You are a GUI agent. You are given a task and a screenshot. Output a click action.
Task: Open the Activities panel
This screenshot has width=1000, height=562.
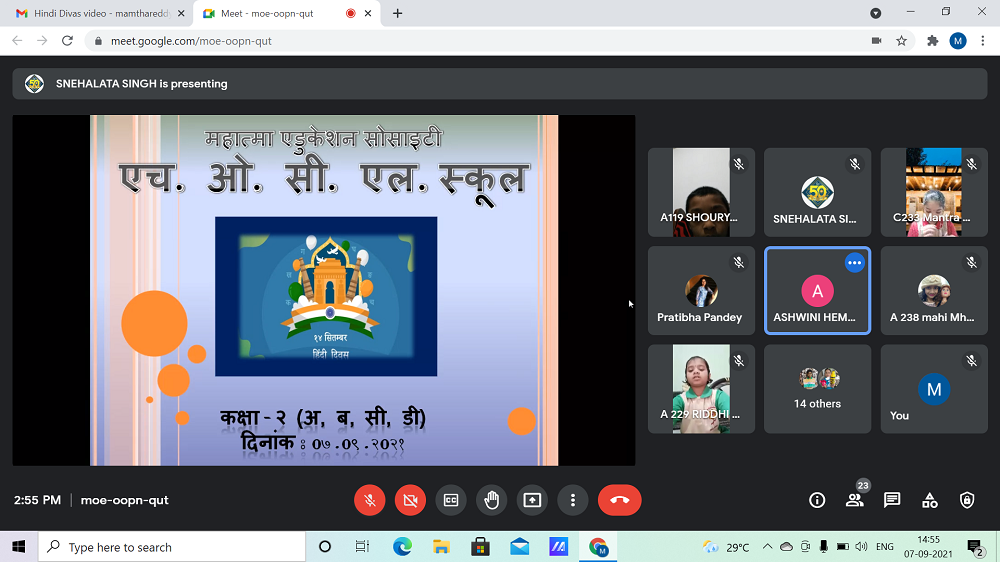pyautogui.click(x=929, y=500)
